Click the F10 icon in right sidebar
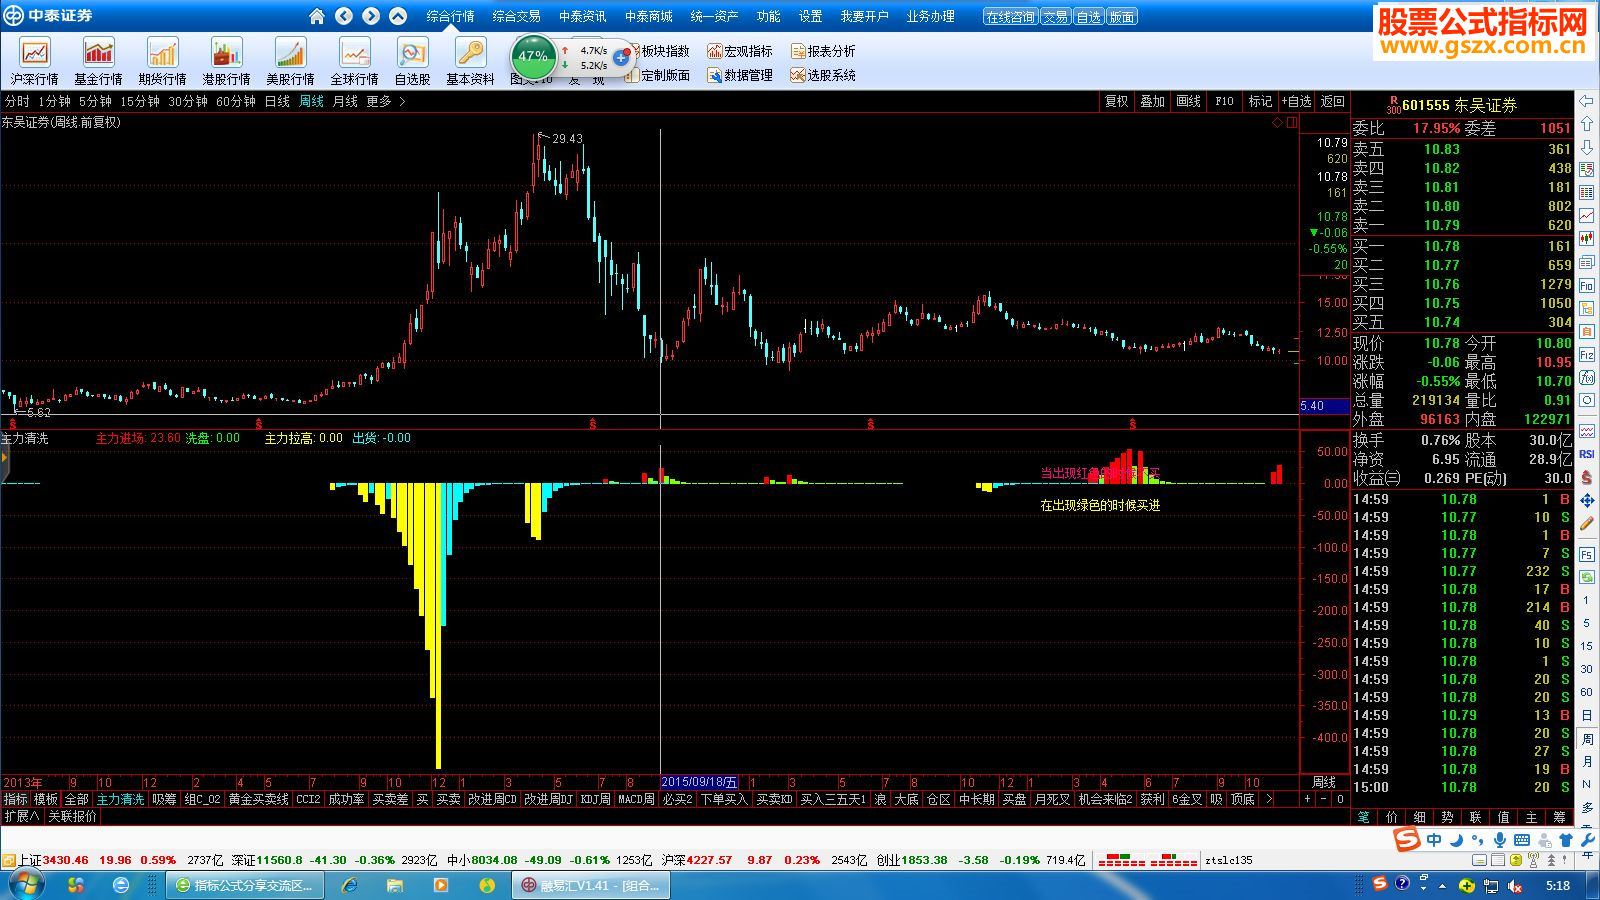This screenshot has height=900, width=1600. (1587, 286)
